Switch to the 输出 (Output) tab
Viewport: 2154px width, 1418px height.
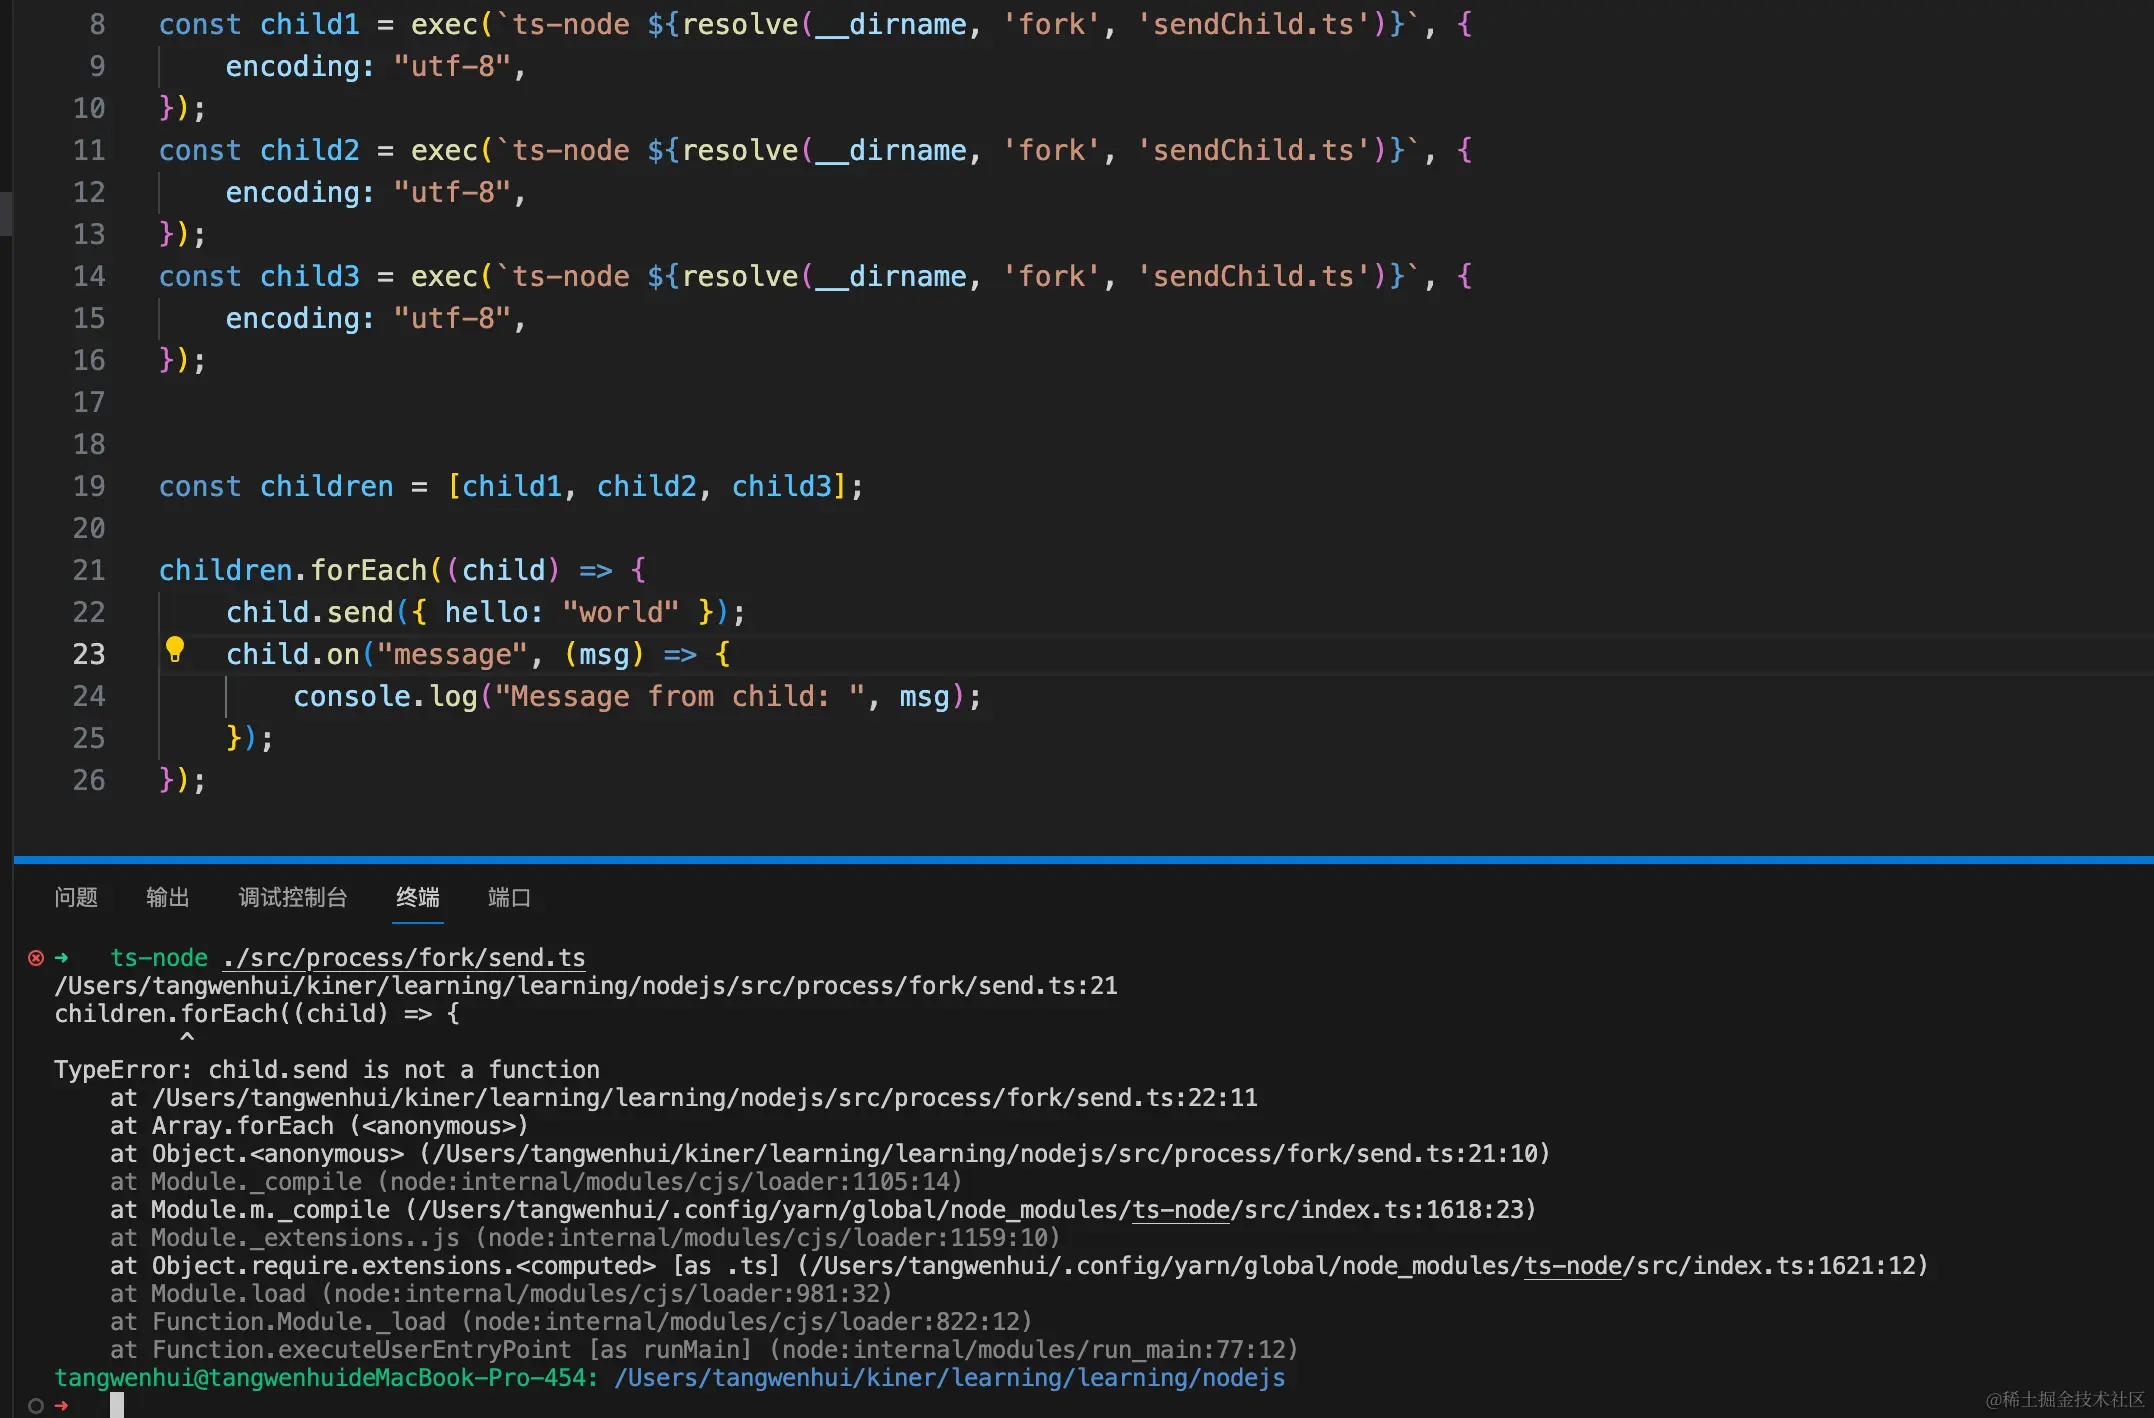pyautogui.click(x=167, y=897)
